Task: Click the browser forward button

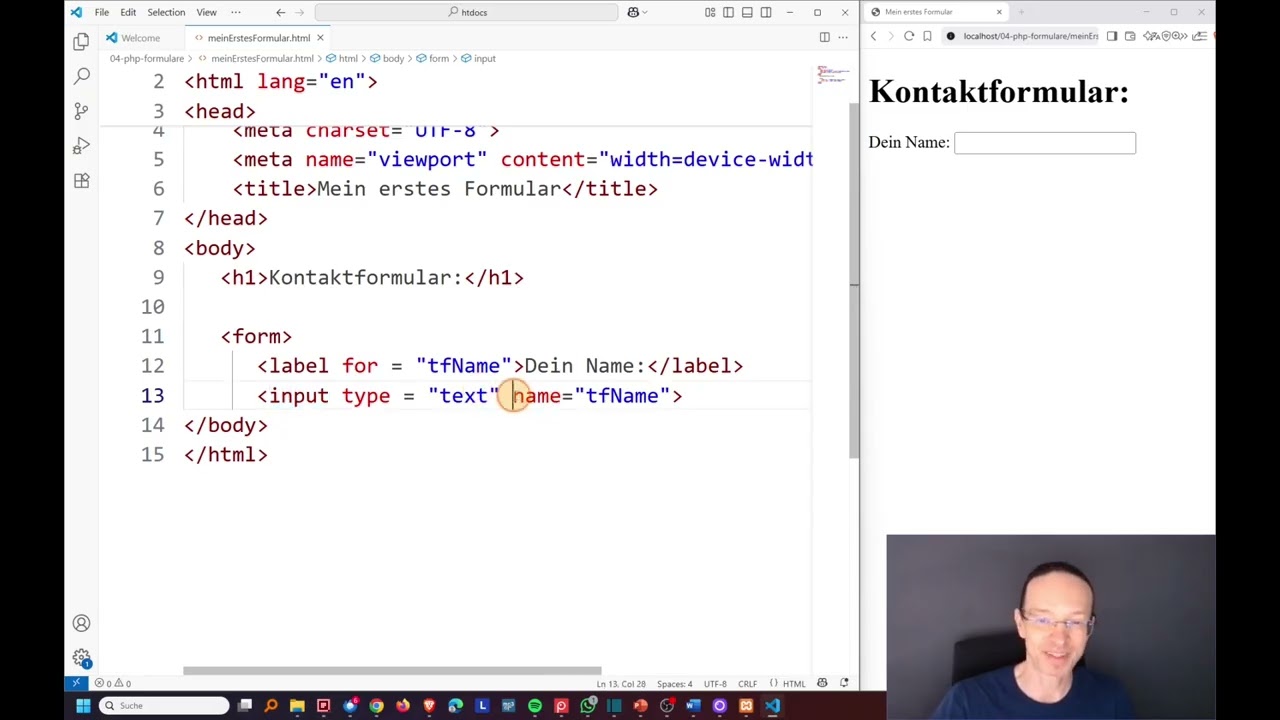Action: pyautogui.click(x=890, y=36)
